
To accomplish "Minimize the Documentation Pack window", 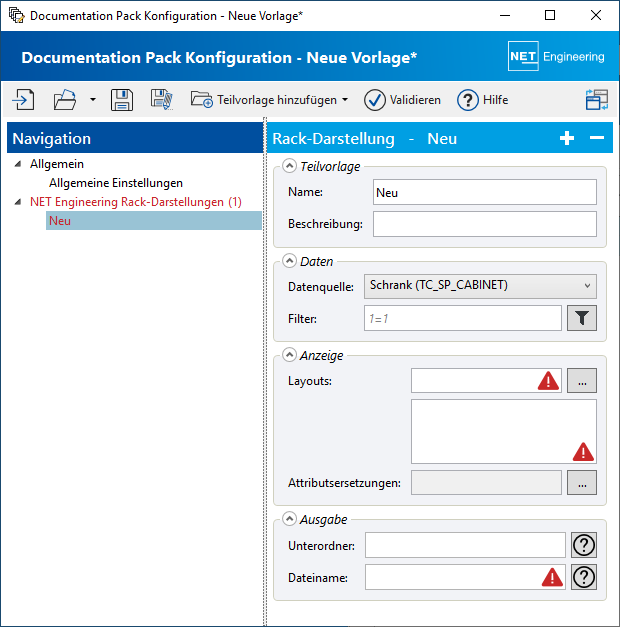I will (505, 16).
